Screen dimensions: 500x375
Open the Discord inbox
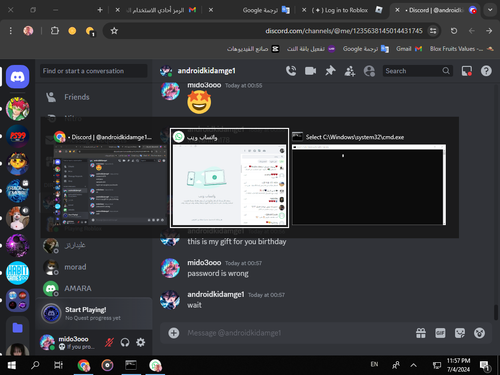467,71
